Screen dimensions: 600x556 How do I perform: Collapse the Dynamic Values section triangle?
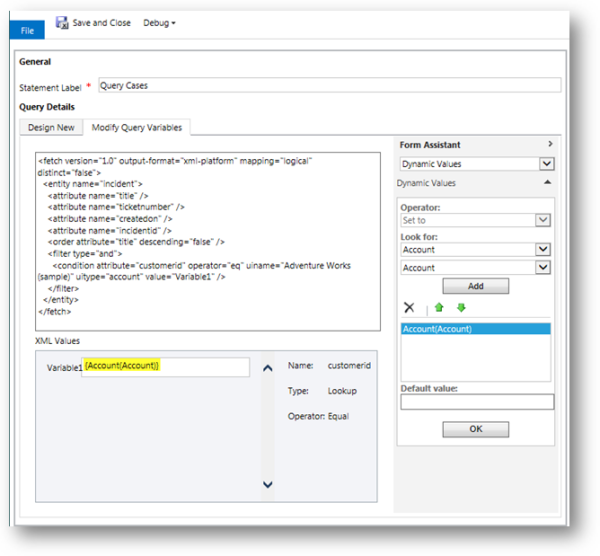coord(548,182)
